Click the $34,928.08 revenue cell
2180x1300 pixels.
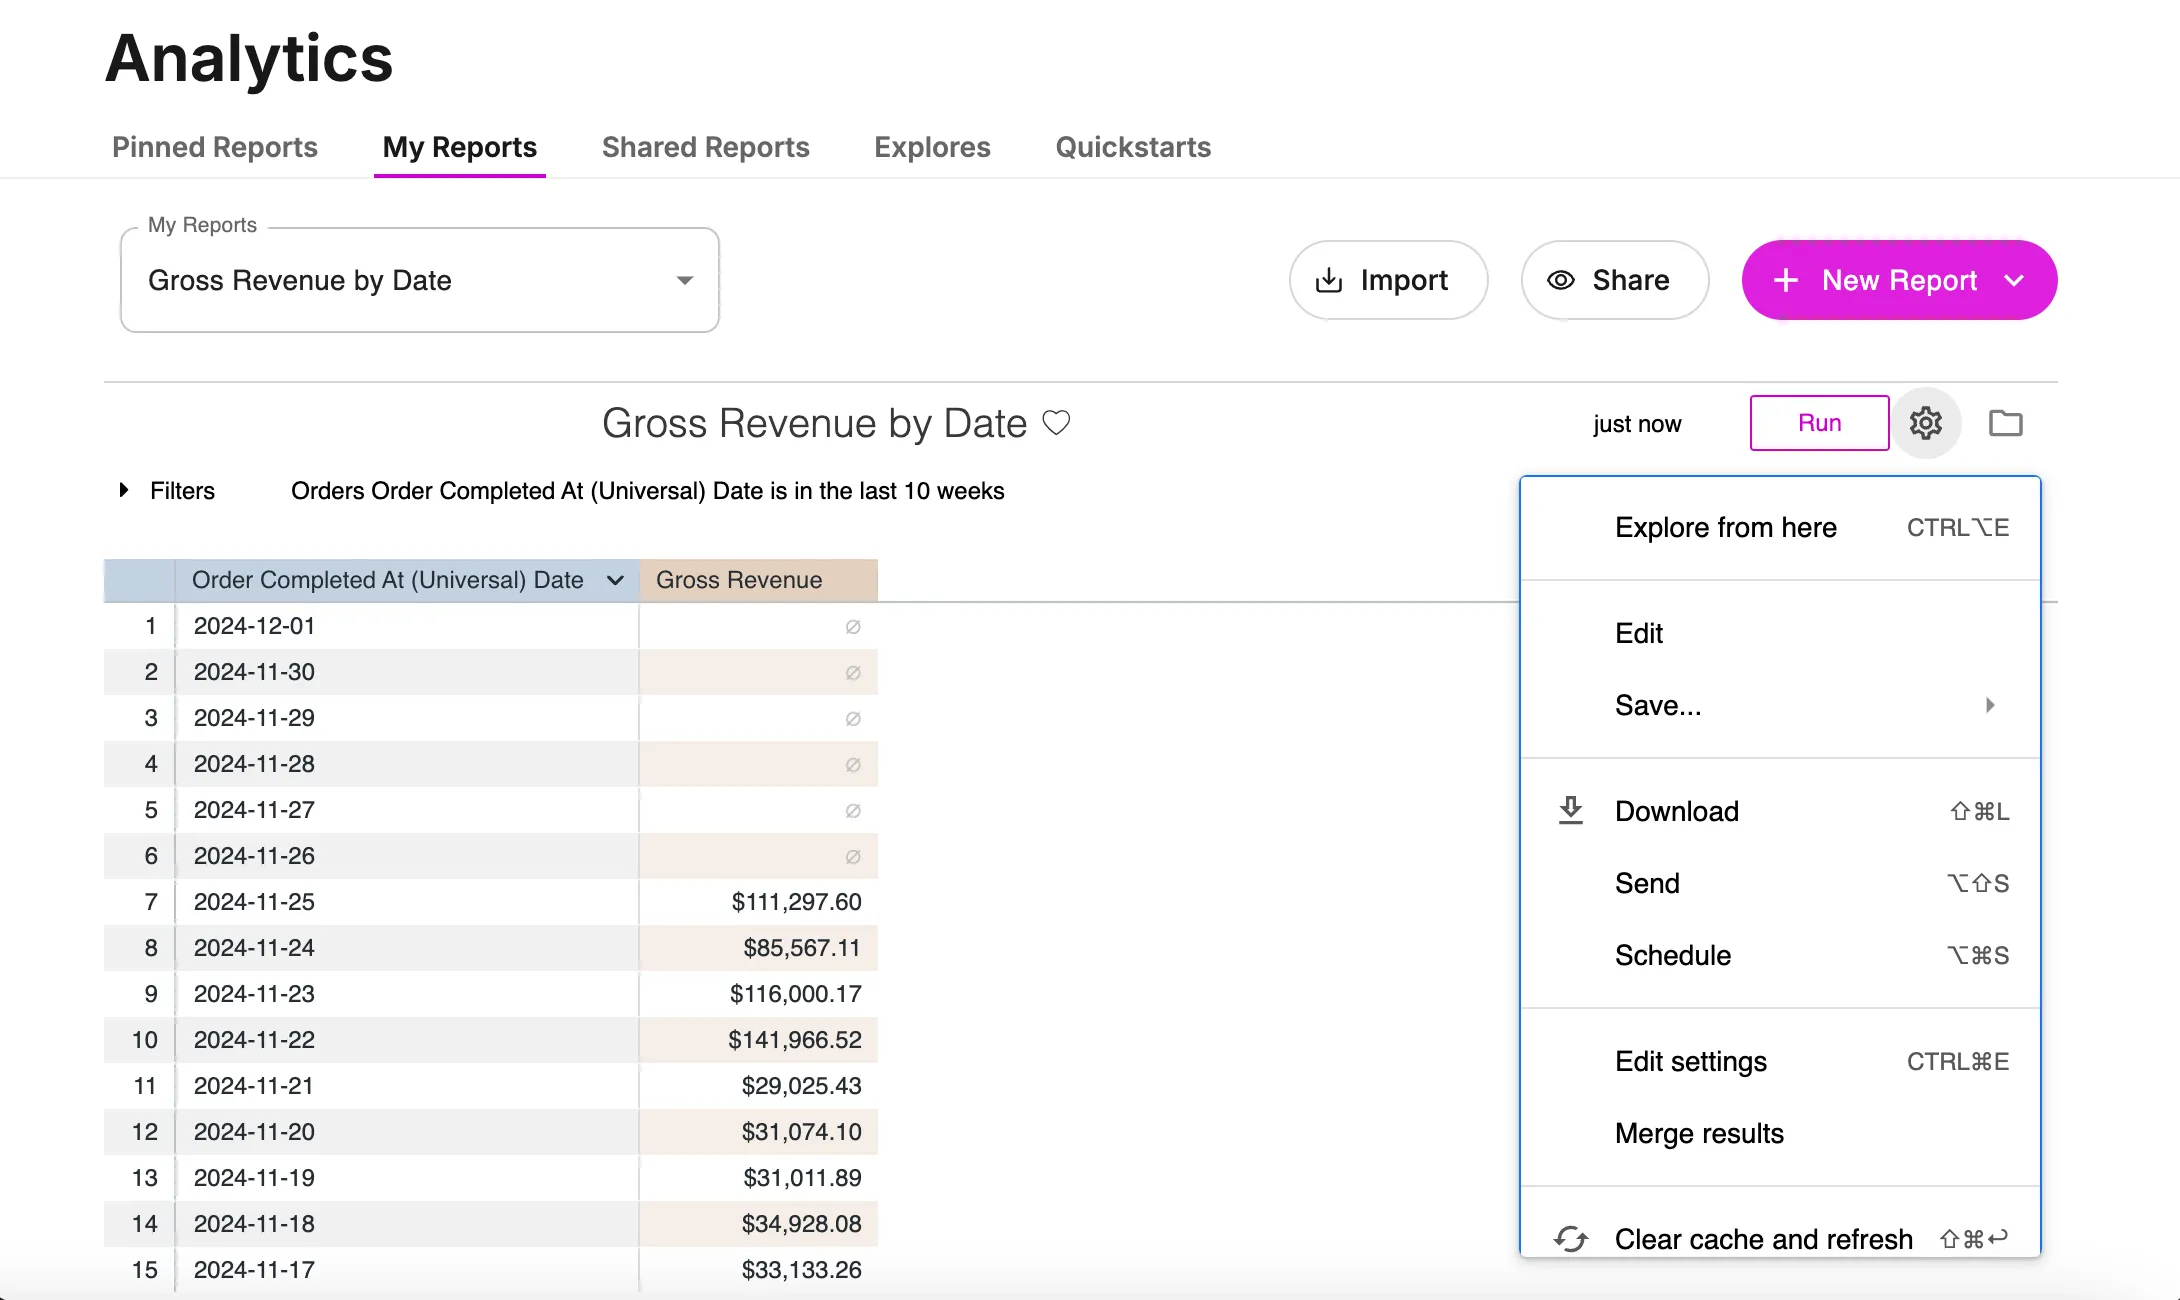759,1224
